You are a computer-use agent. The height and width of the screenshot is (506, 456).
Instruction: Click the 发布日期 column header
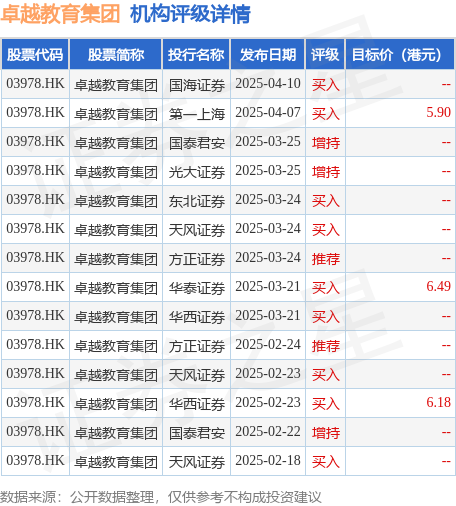268,54
